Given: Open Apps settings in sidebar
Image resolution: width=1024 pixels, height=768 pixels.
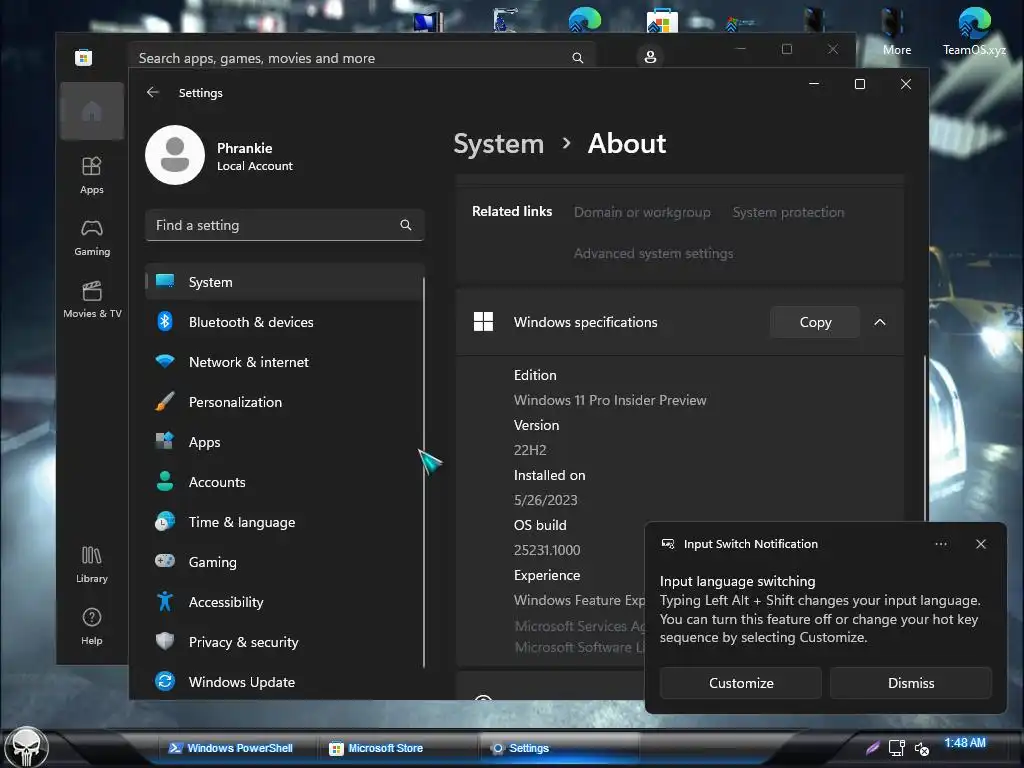Looking at the screenshot, I should point(285,442).
